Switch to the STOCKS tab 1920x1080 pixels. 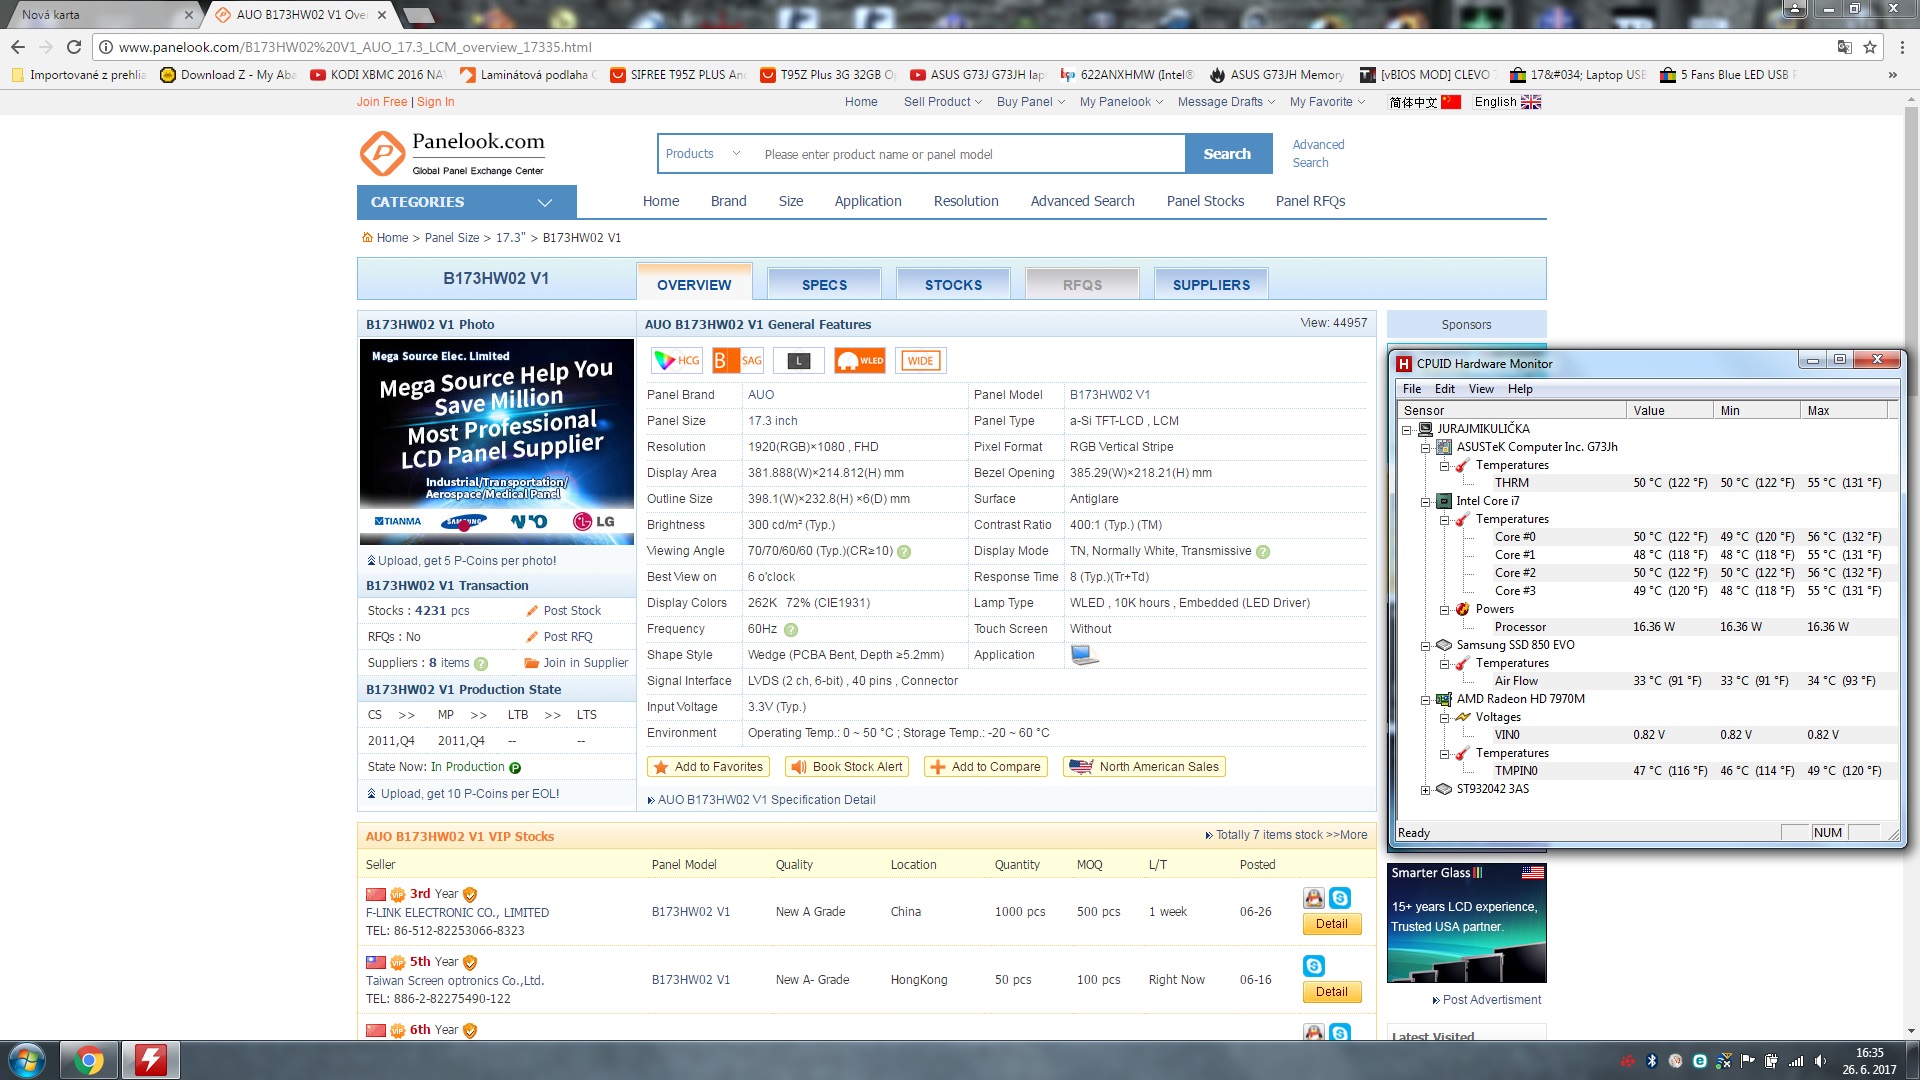953,285
